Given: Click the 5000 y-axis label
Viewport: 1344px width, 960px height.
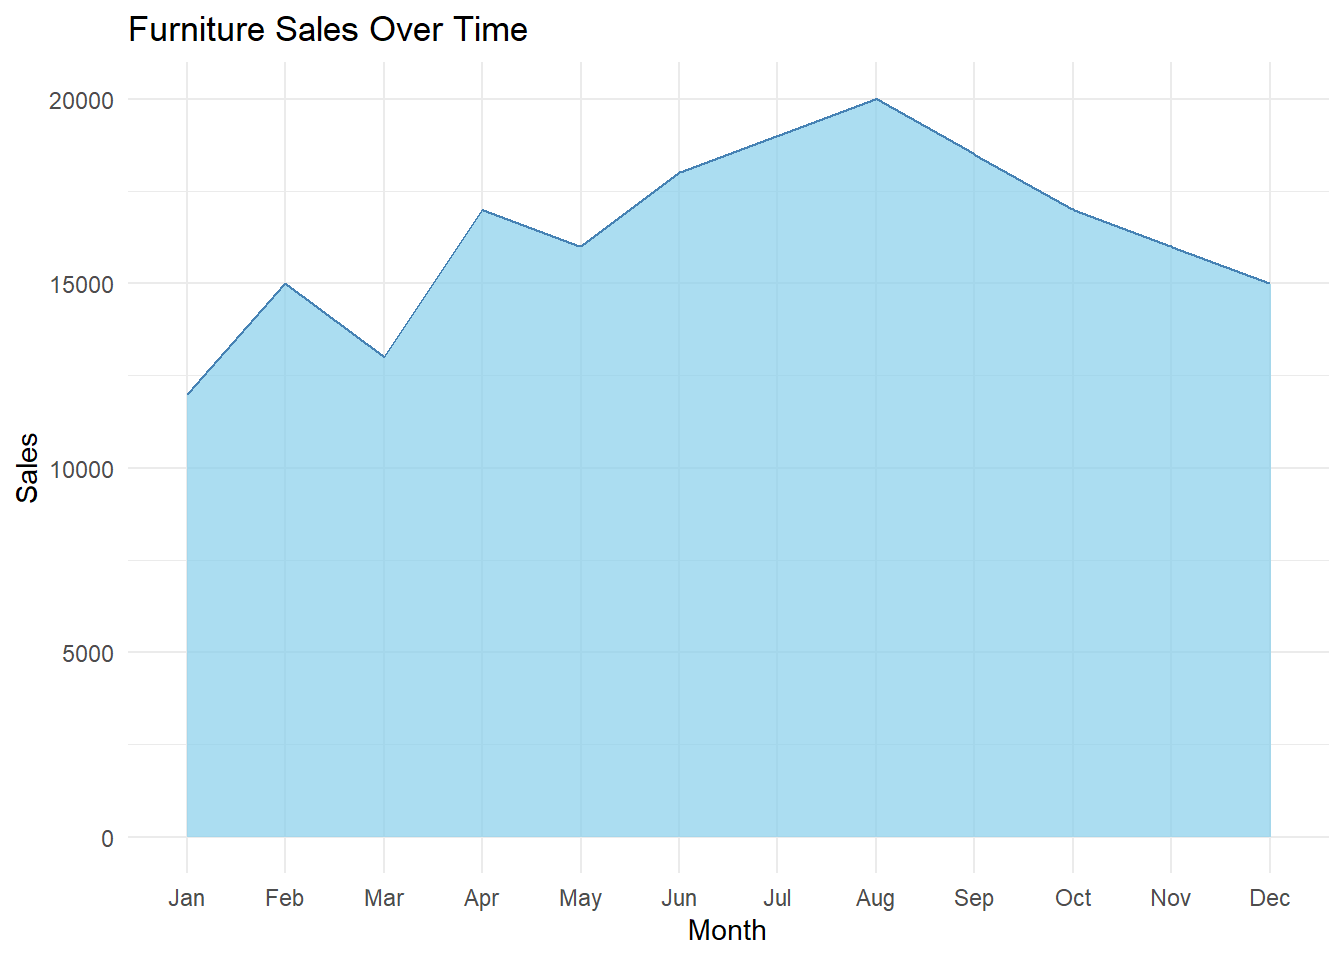Looking at the screenshot, I should tap(88, 654).
